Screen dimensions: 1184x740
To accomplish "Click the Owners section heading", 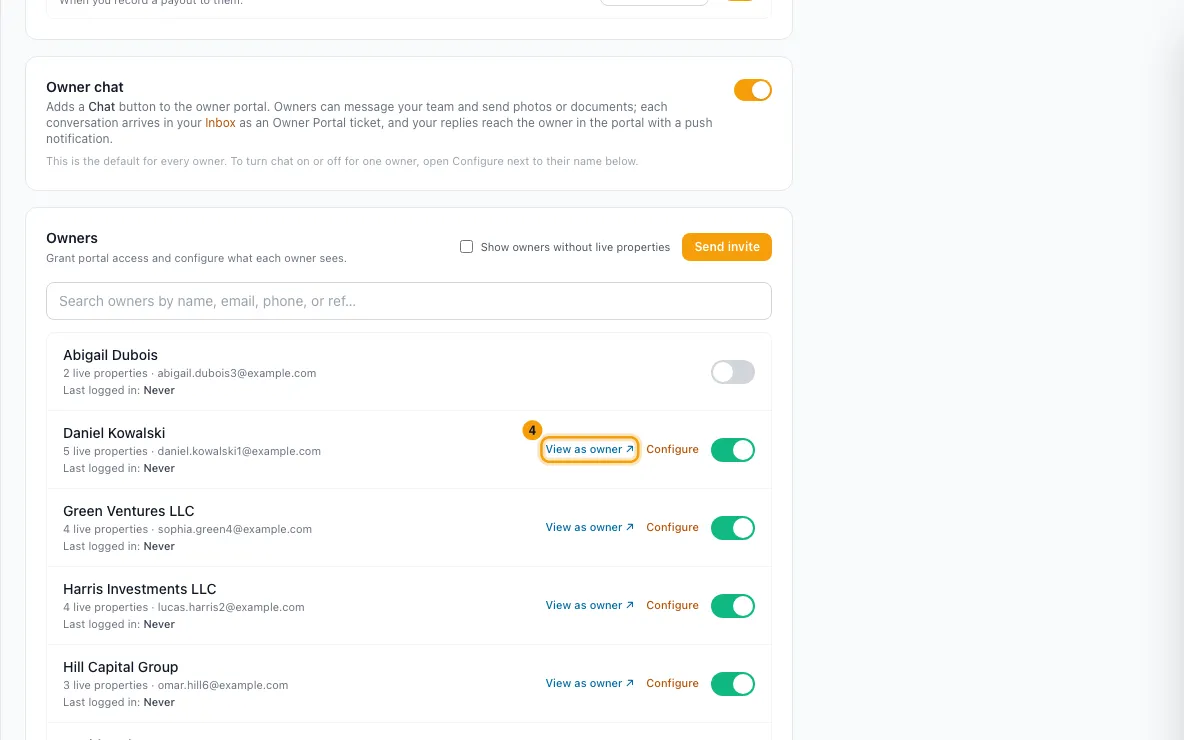I will point(72,238).
